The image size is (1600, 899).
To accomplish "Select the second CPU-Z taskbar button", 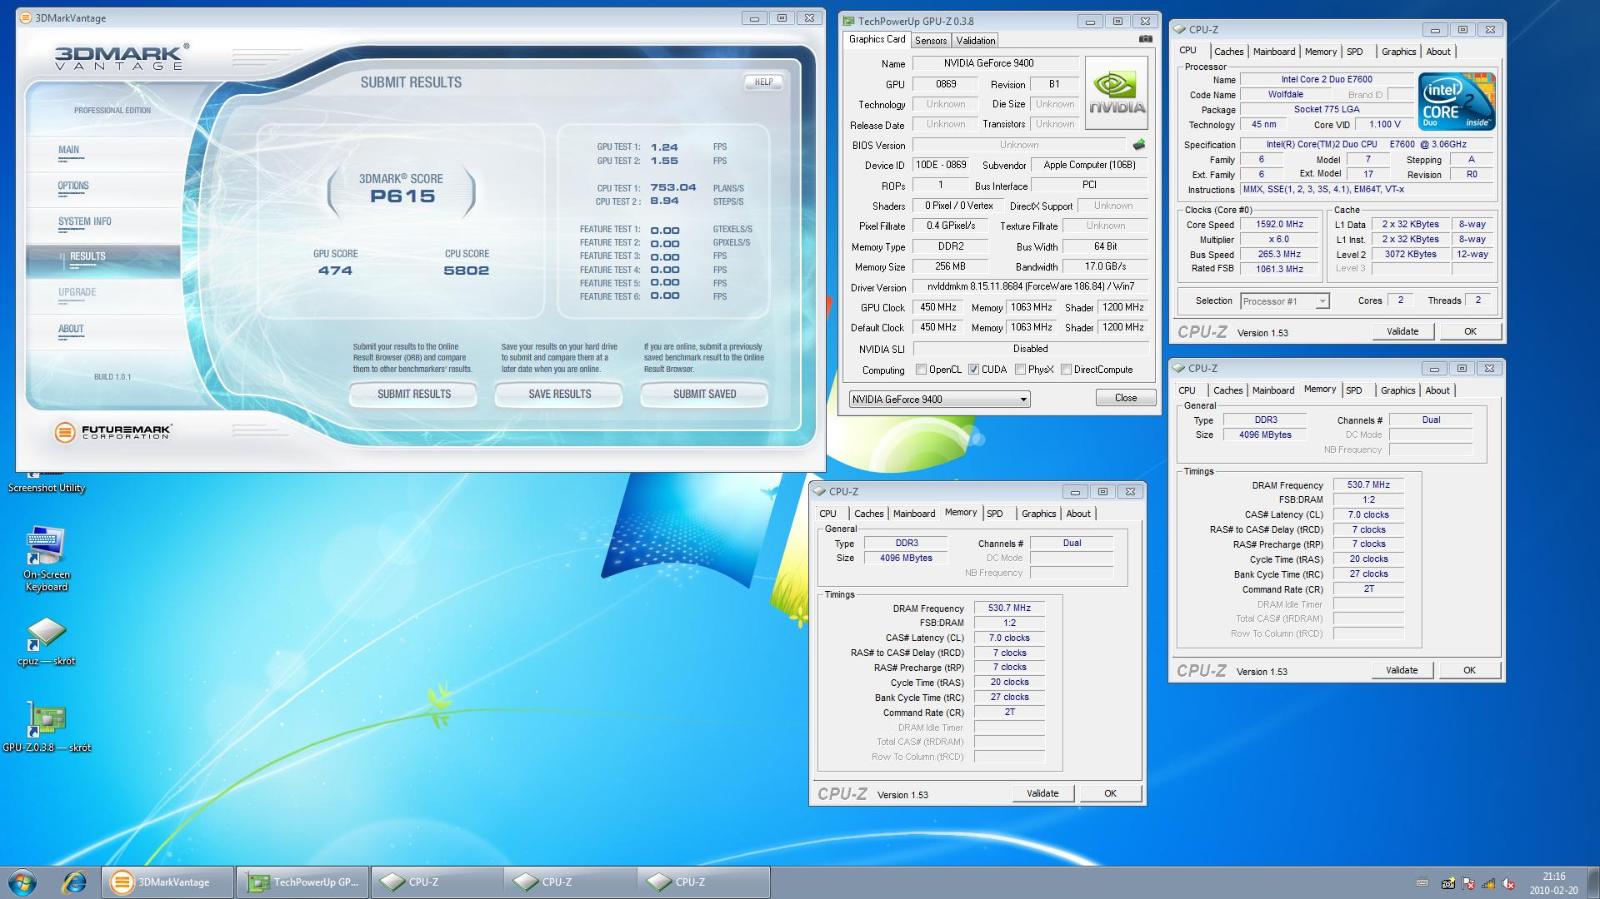I will pyautogui.click(x=570, y=882).
